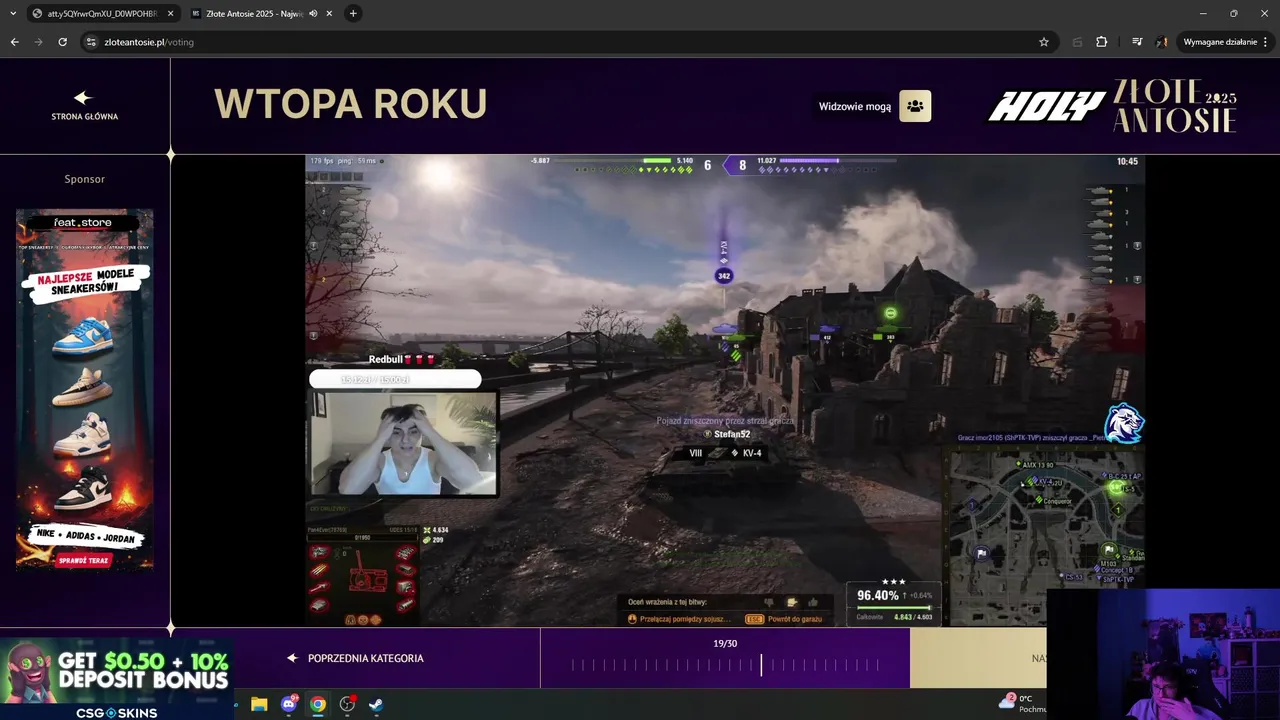Select the Złote Antosie 2025 tab
Screen dimensions: 1280x720
255,14
